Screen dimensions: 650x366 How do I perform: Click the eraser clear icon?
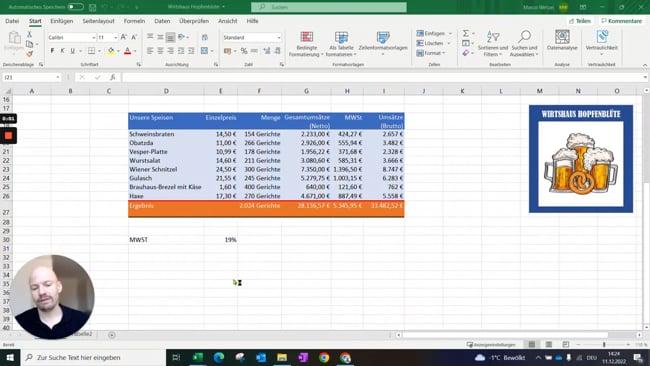point(466,53)
